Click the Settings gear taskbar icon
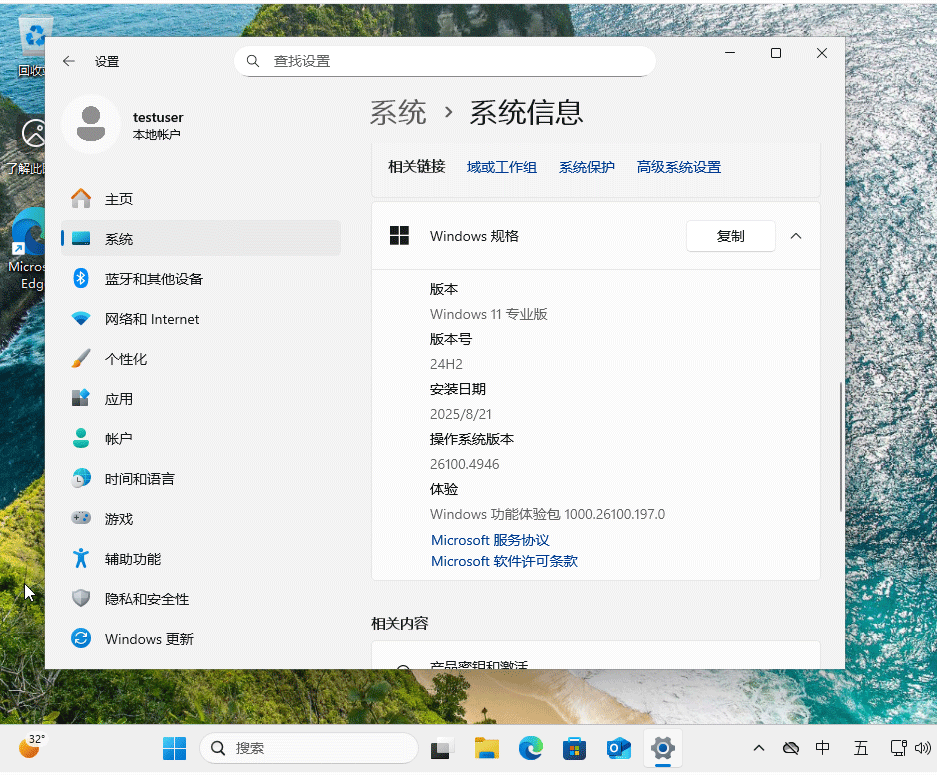 663,749
